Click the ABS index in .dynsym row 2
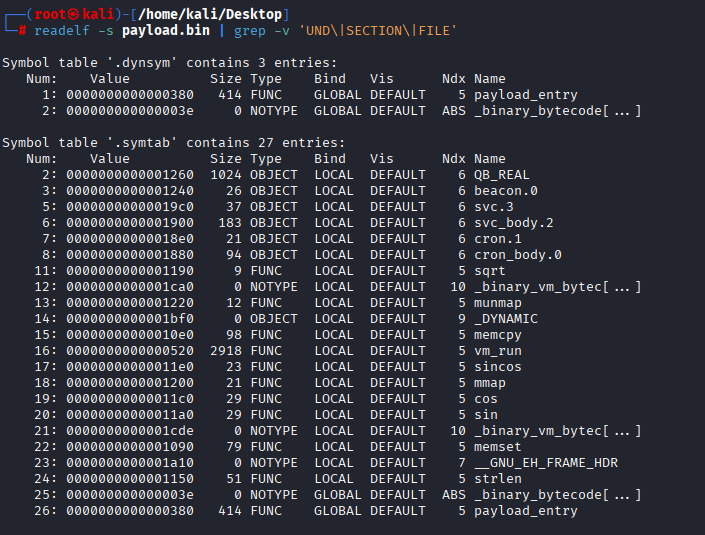Image resolution: width=705 pixels, height=535 pixels. pyautogui.click(x=454, y=111)
